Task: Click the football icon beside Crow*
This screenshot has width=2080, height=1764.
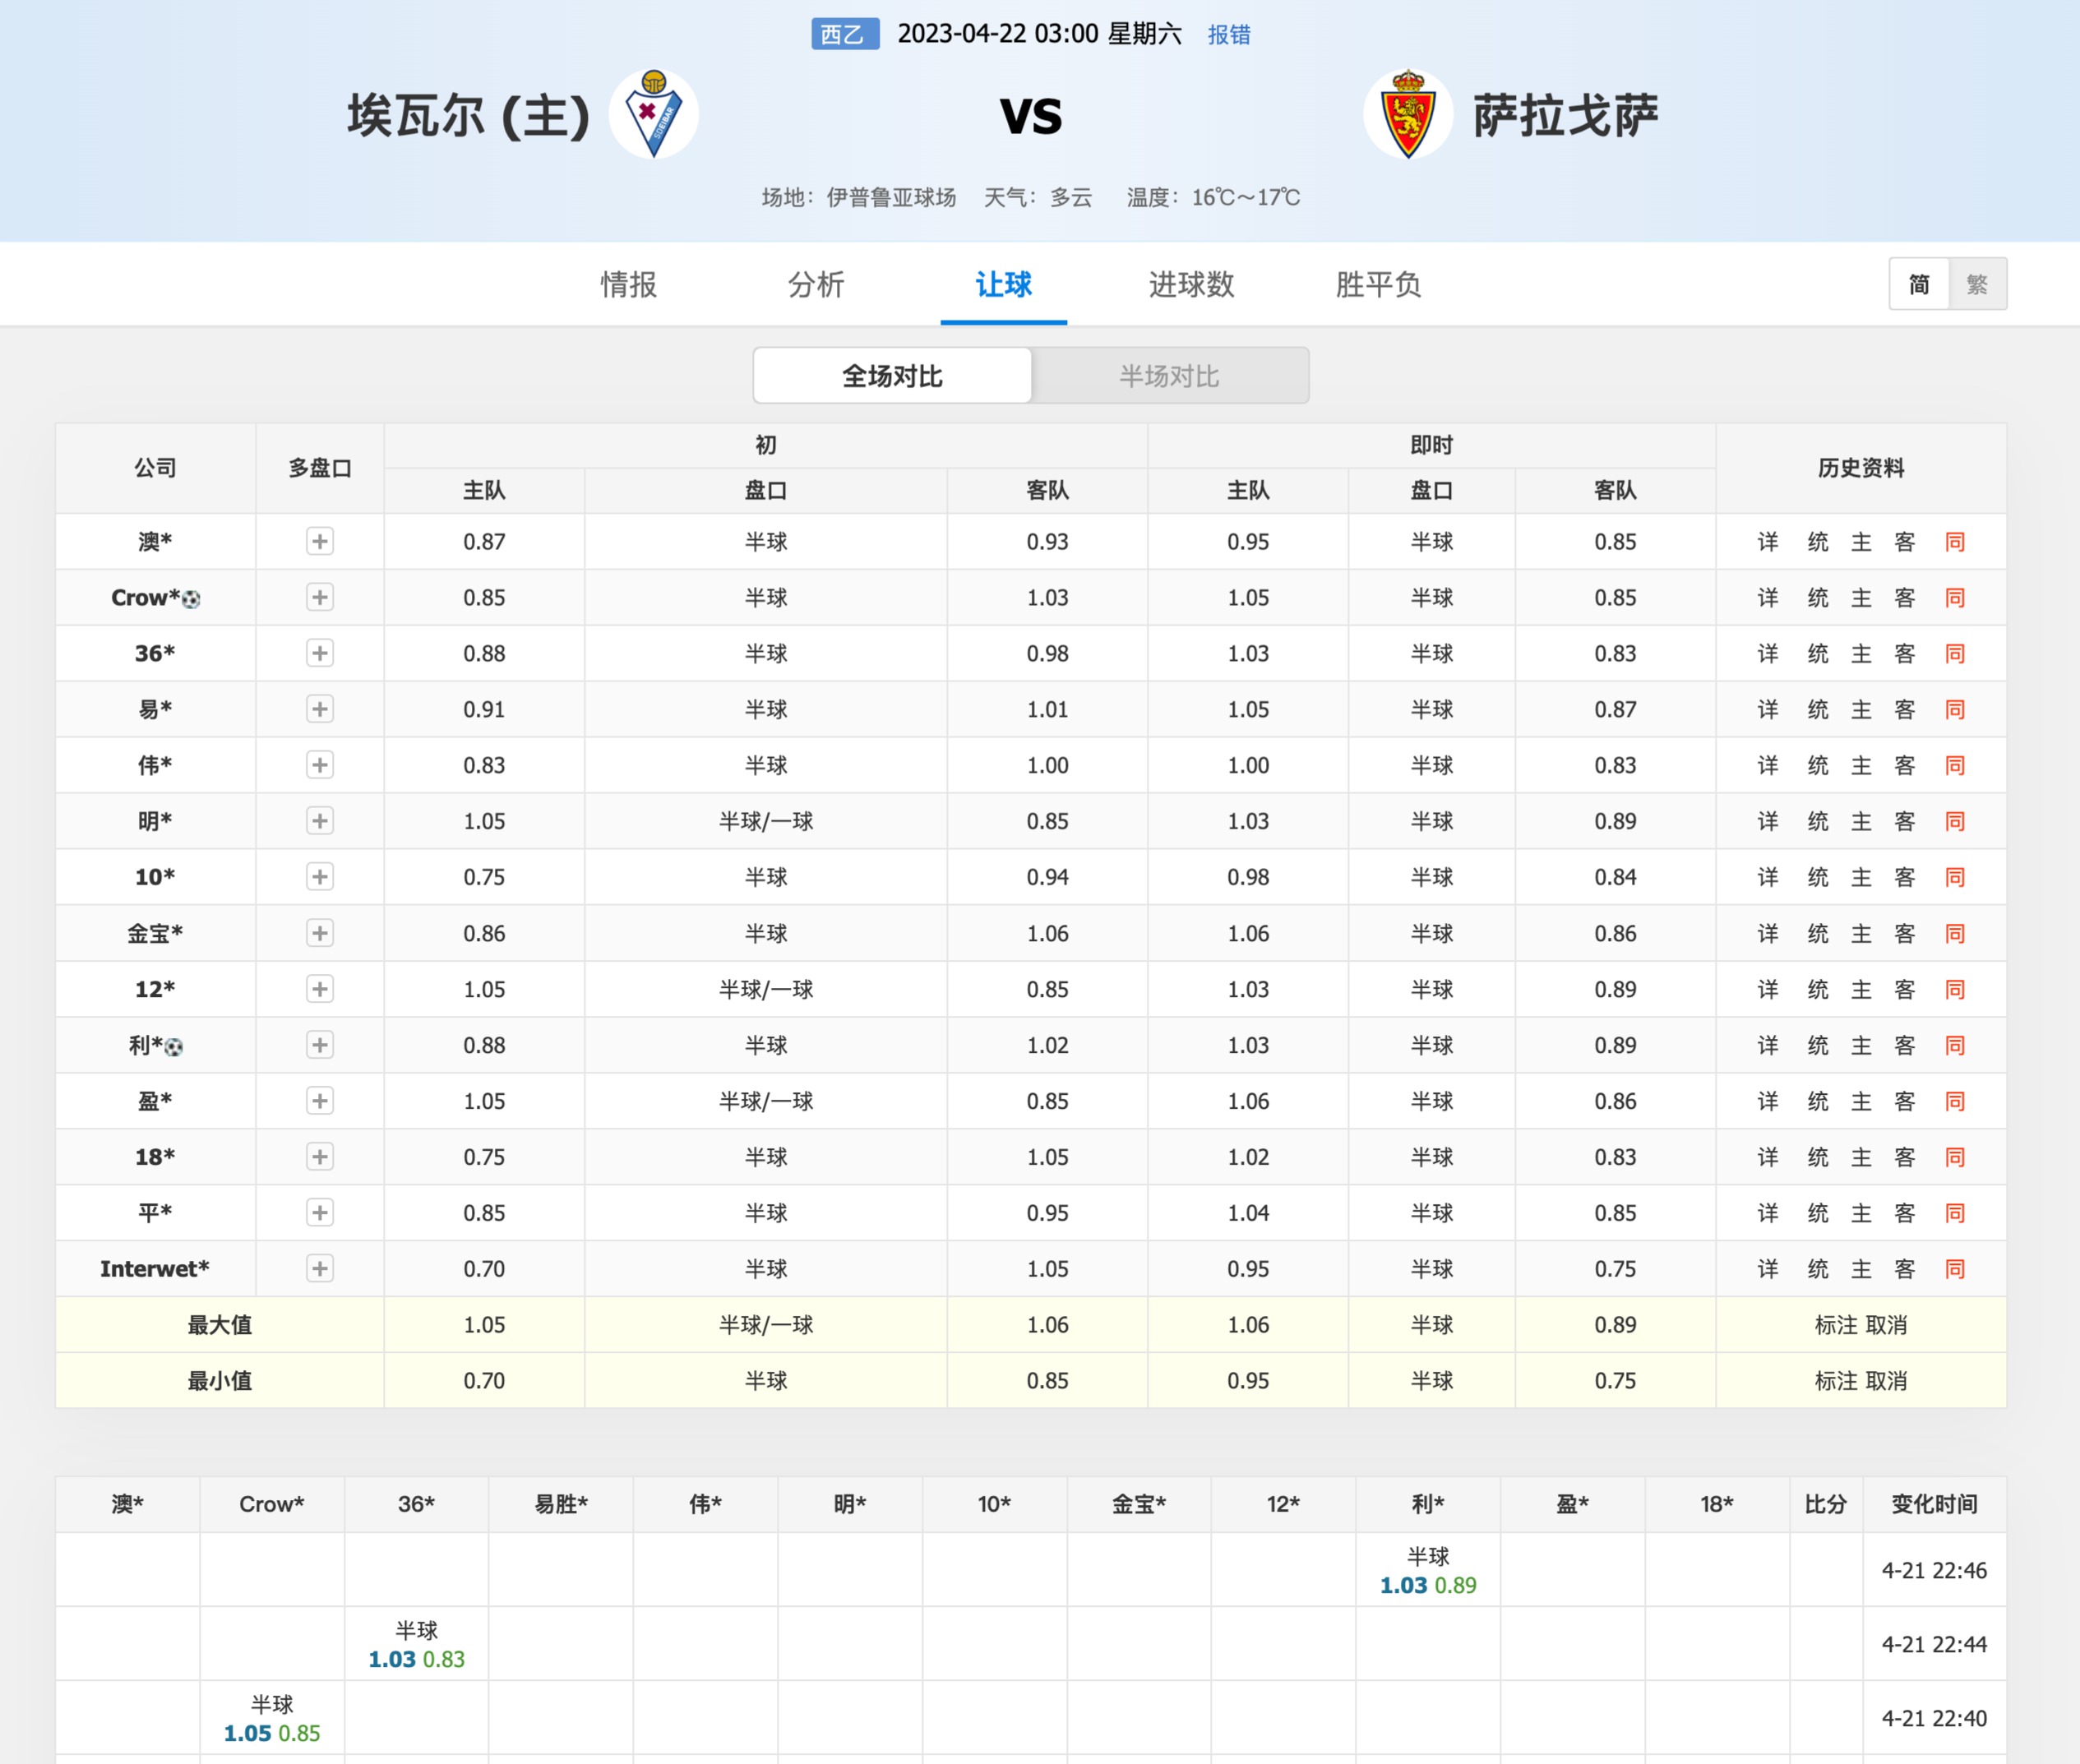Action: click(191, 599)
